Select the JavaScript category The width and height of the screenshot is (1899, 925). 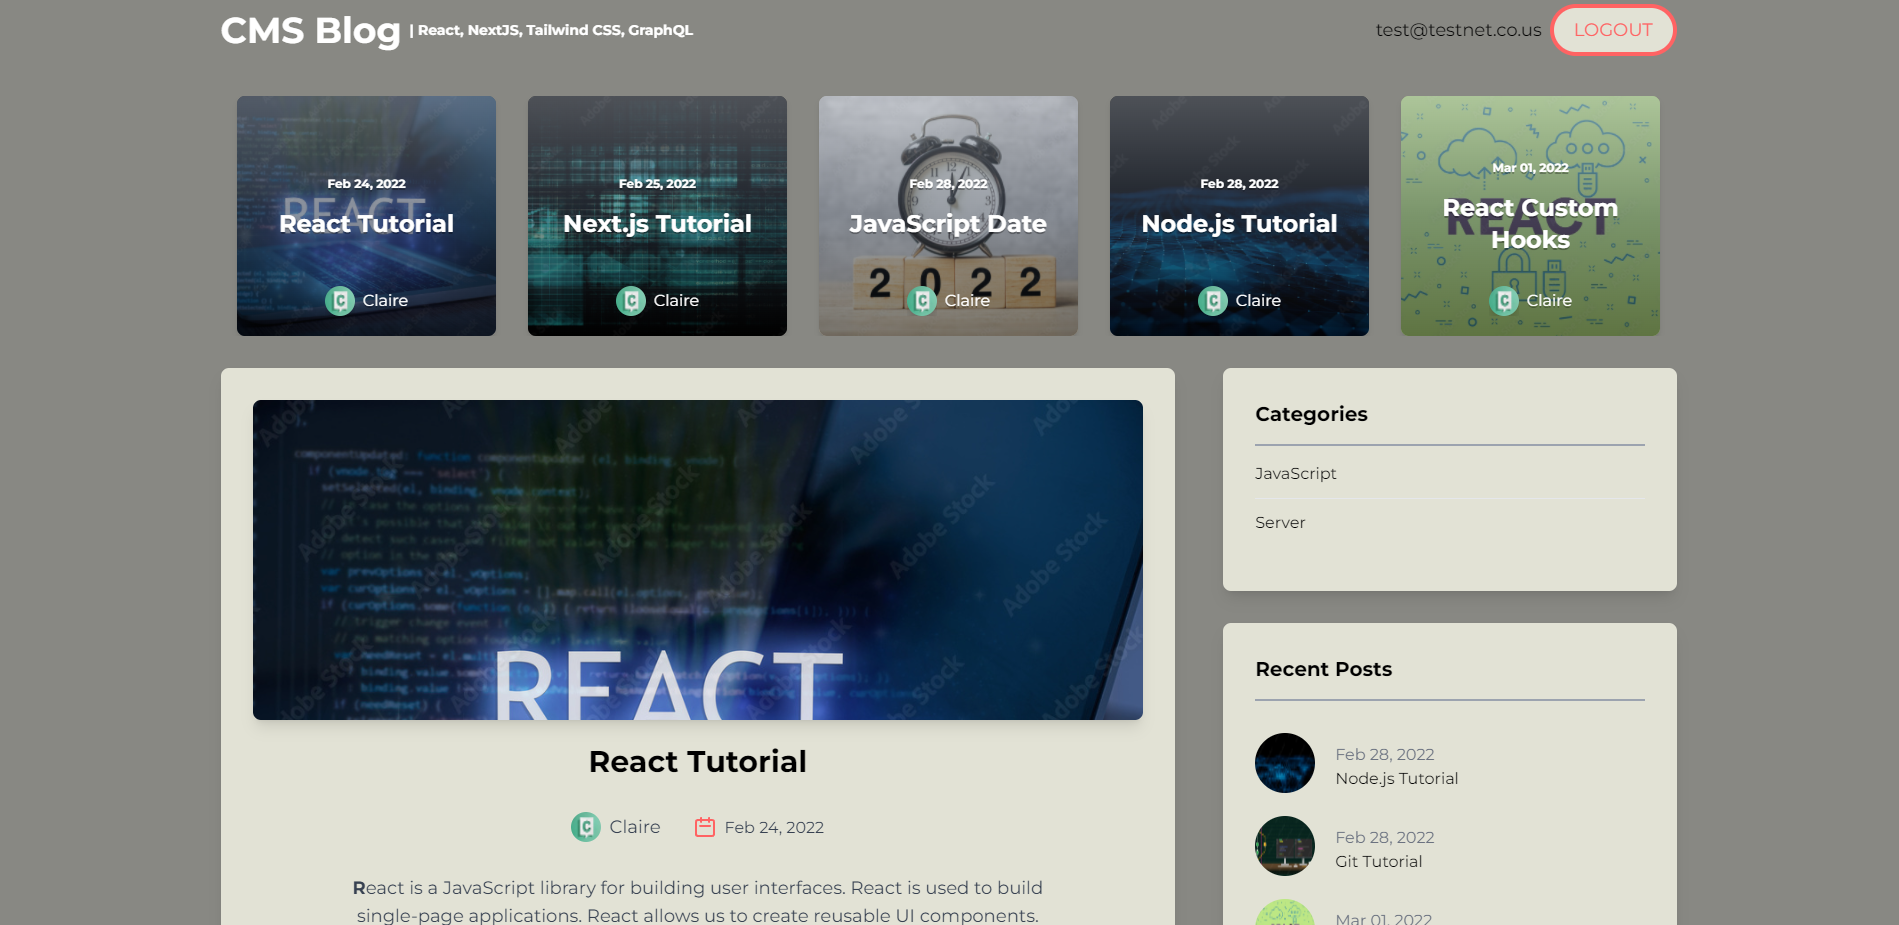click(x=1296, y=473)
